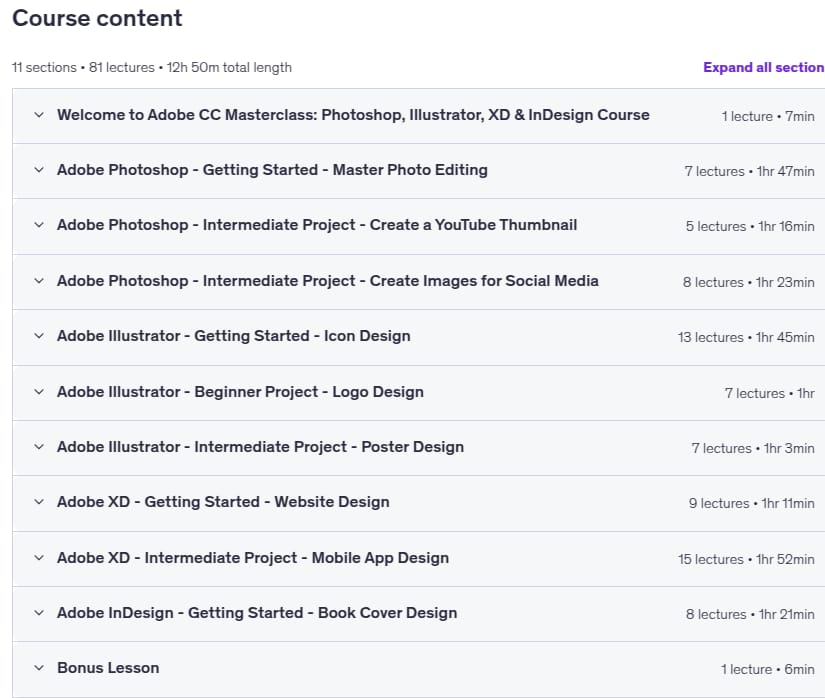Click the '5 lectures • 1hr 16min' text
The height and width of the screenshot is (698, 825).
click(x=750, y=226)
